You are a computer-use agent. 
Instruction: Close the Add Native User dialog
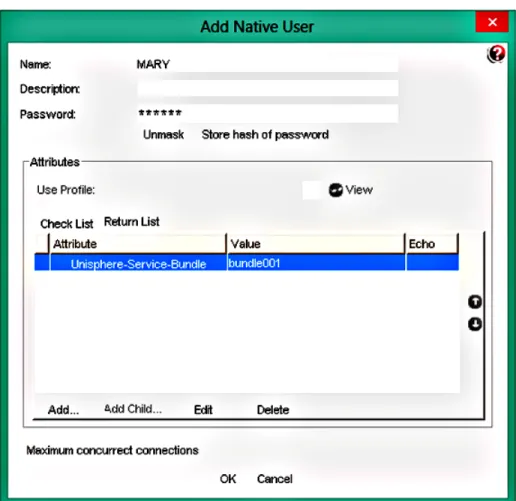click(492, 22)
